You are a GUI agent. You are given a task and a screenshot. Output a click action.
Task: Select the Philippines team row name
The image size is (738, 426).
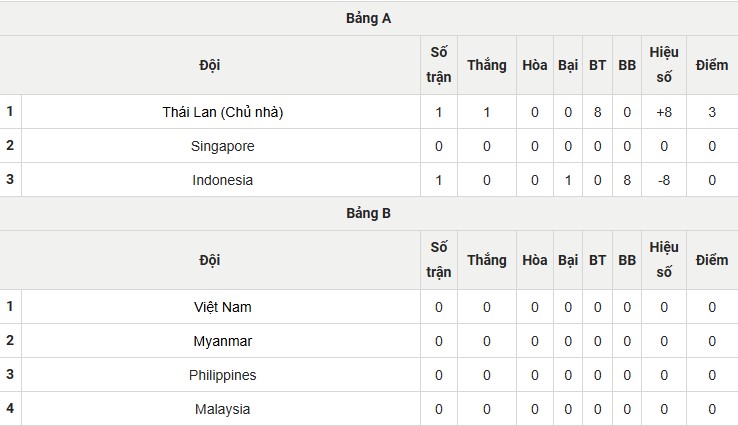click(222, 375)
